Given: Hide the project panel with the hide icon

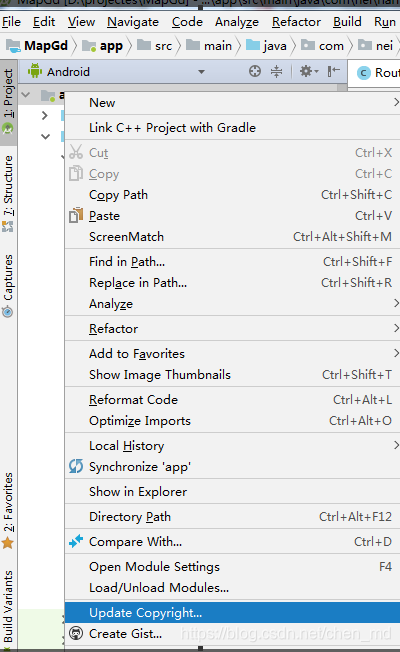Looking at the screenshot, I should (x=333, y=72).
